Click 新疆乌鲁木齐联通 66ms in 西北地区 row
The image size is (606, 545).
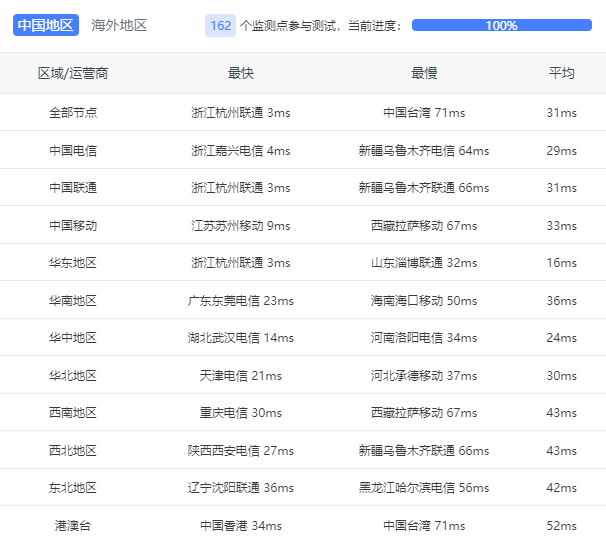click(x=424, y=450)
